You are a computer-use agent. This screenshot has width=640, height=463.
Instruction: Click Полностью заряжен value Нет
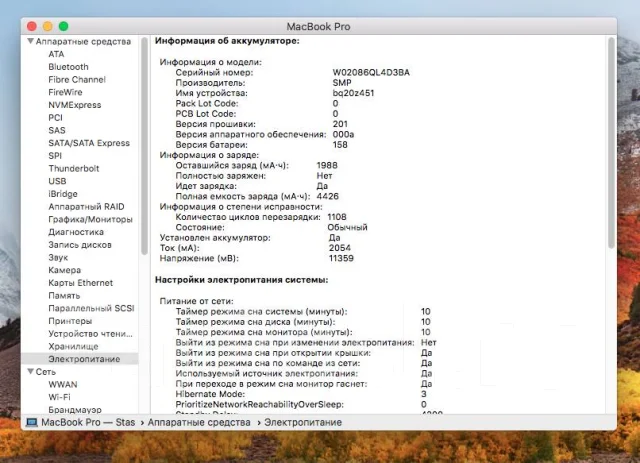(x=324, y=176)
